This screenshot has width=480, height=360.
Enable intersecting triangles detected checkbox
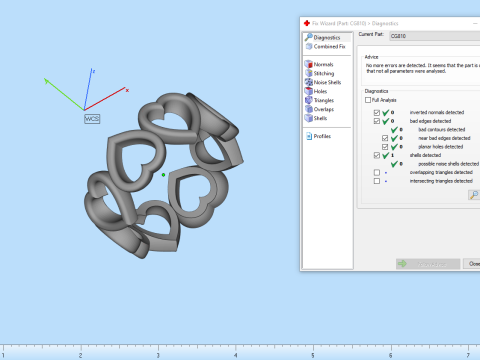pos(377,181)
